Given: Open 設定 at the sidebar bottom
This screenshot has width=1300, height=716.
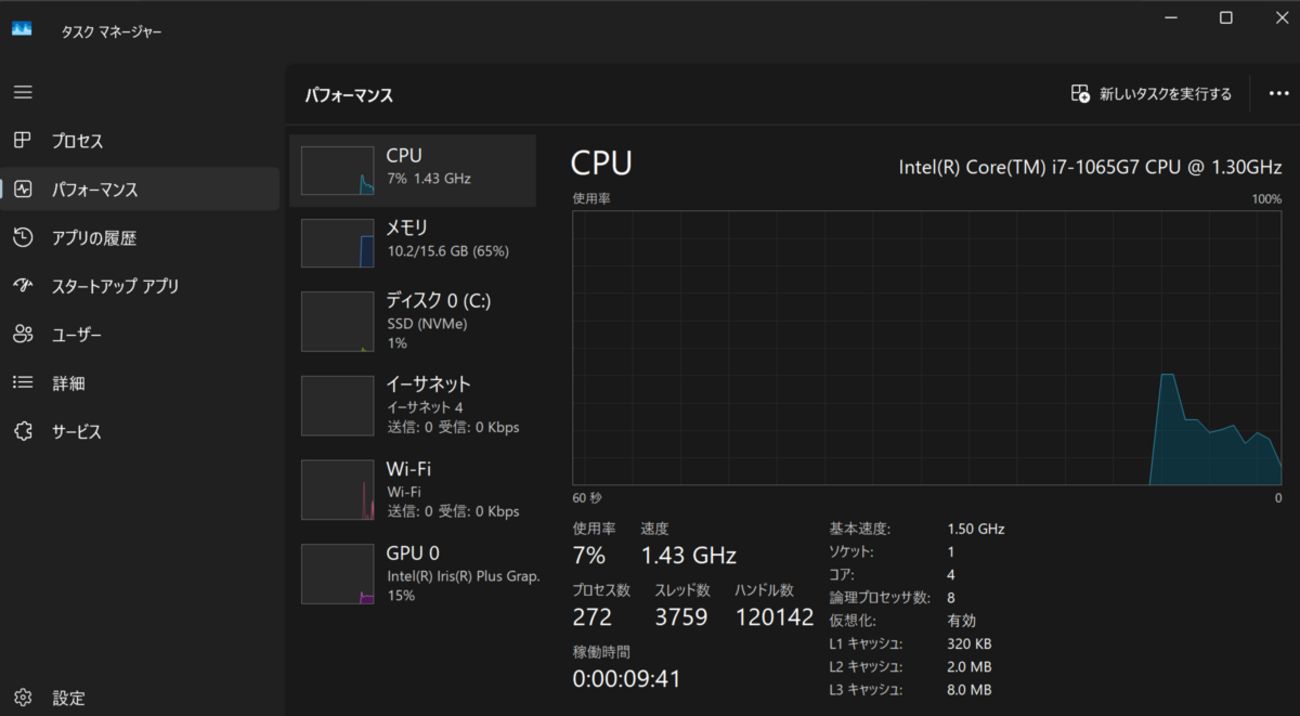Looking at the screenshot, I should (x=140, y=698).
